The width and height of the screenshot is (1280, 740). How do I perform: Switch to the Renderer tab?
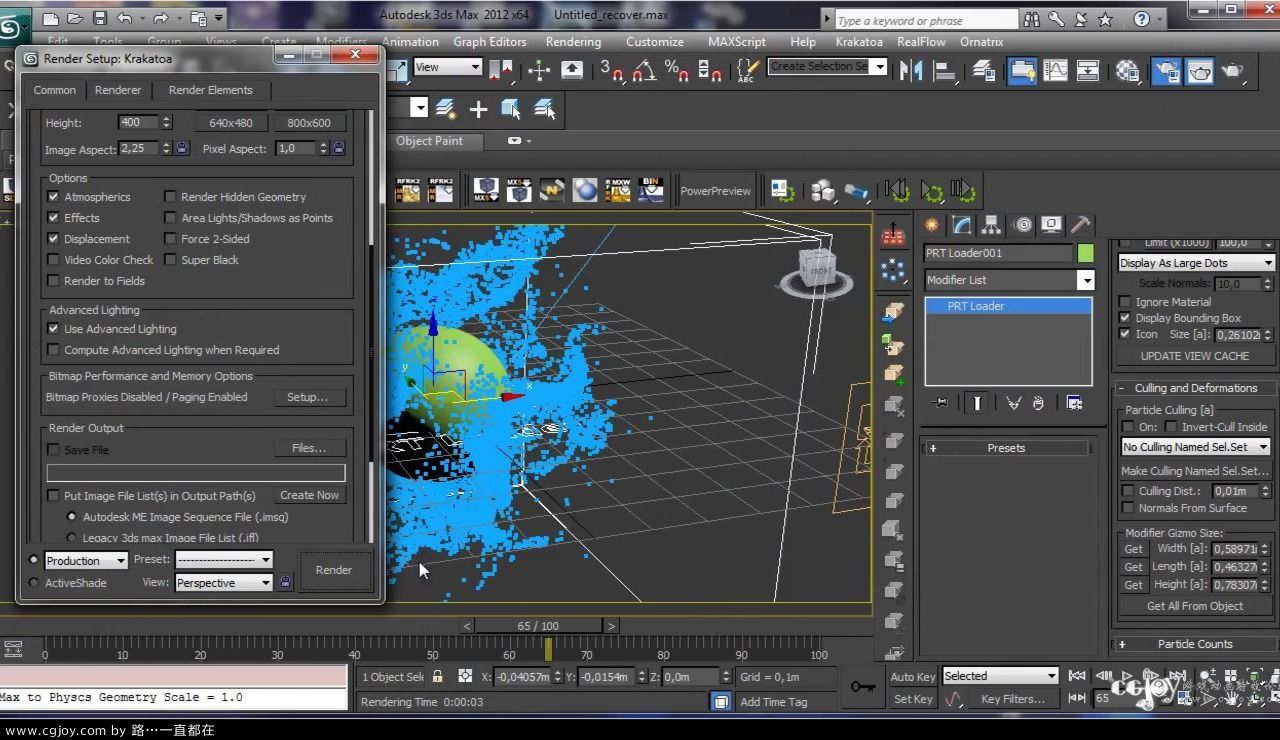point(118,90)
